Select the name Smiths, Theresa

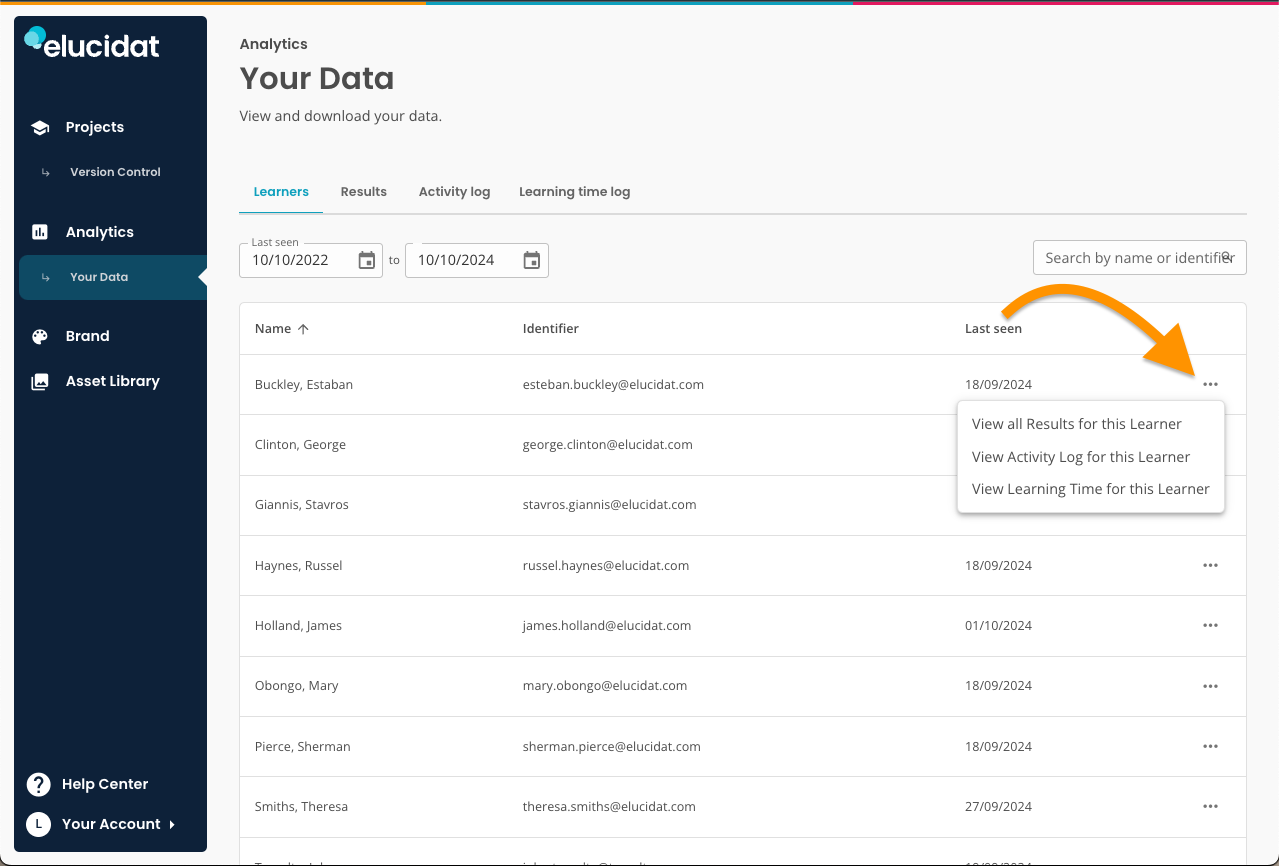point(302,806)
